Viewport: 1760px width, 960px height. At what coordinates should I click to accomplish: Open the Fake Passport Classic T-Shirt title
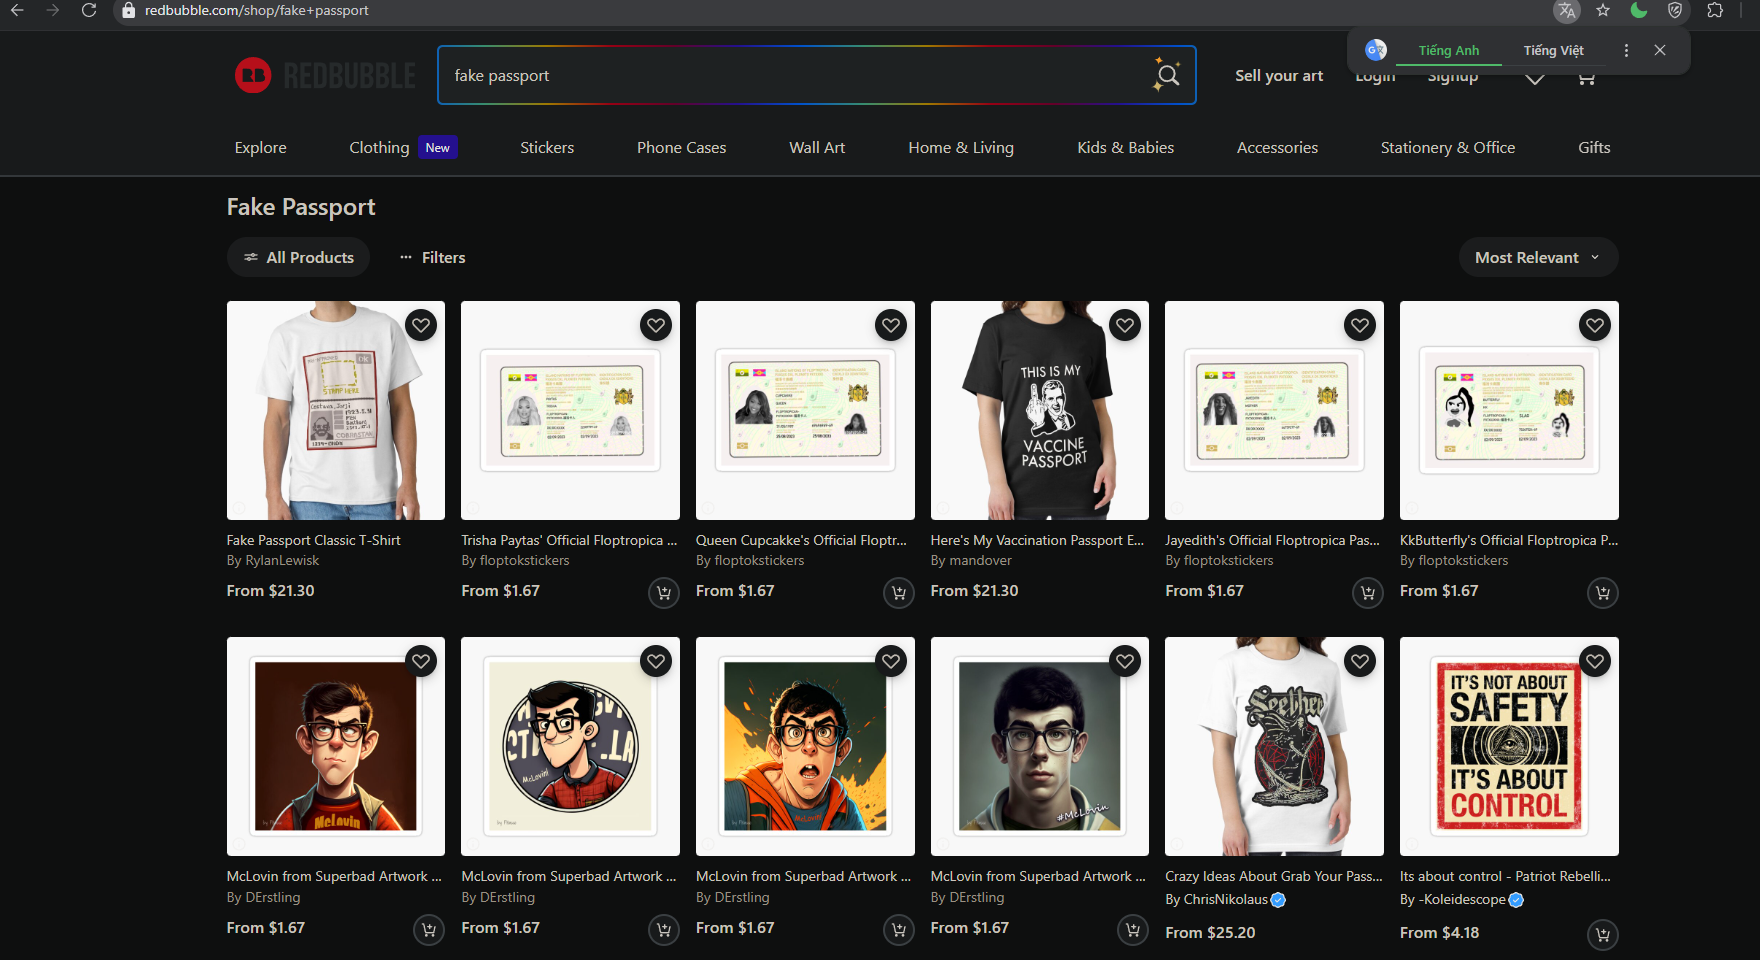314,540
